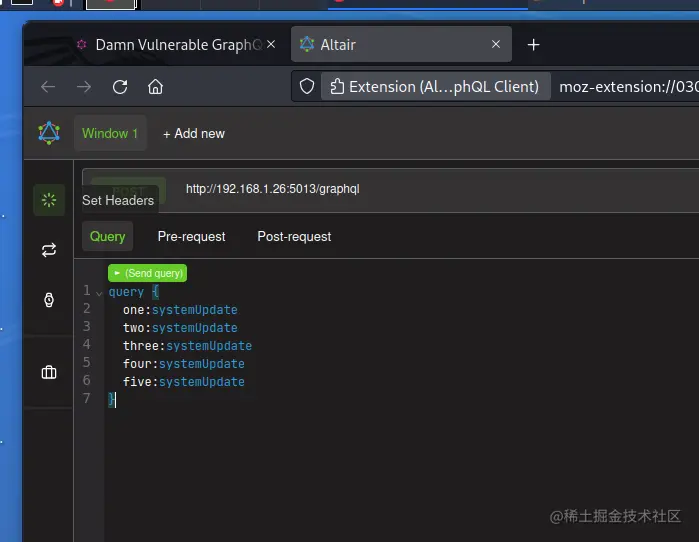Viewport: 699px width, 542px height.
Task: Click the browser forward arrow
Action: [84, 86]
